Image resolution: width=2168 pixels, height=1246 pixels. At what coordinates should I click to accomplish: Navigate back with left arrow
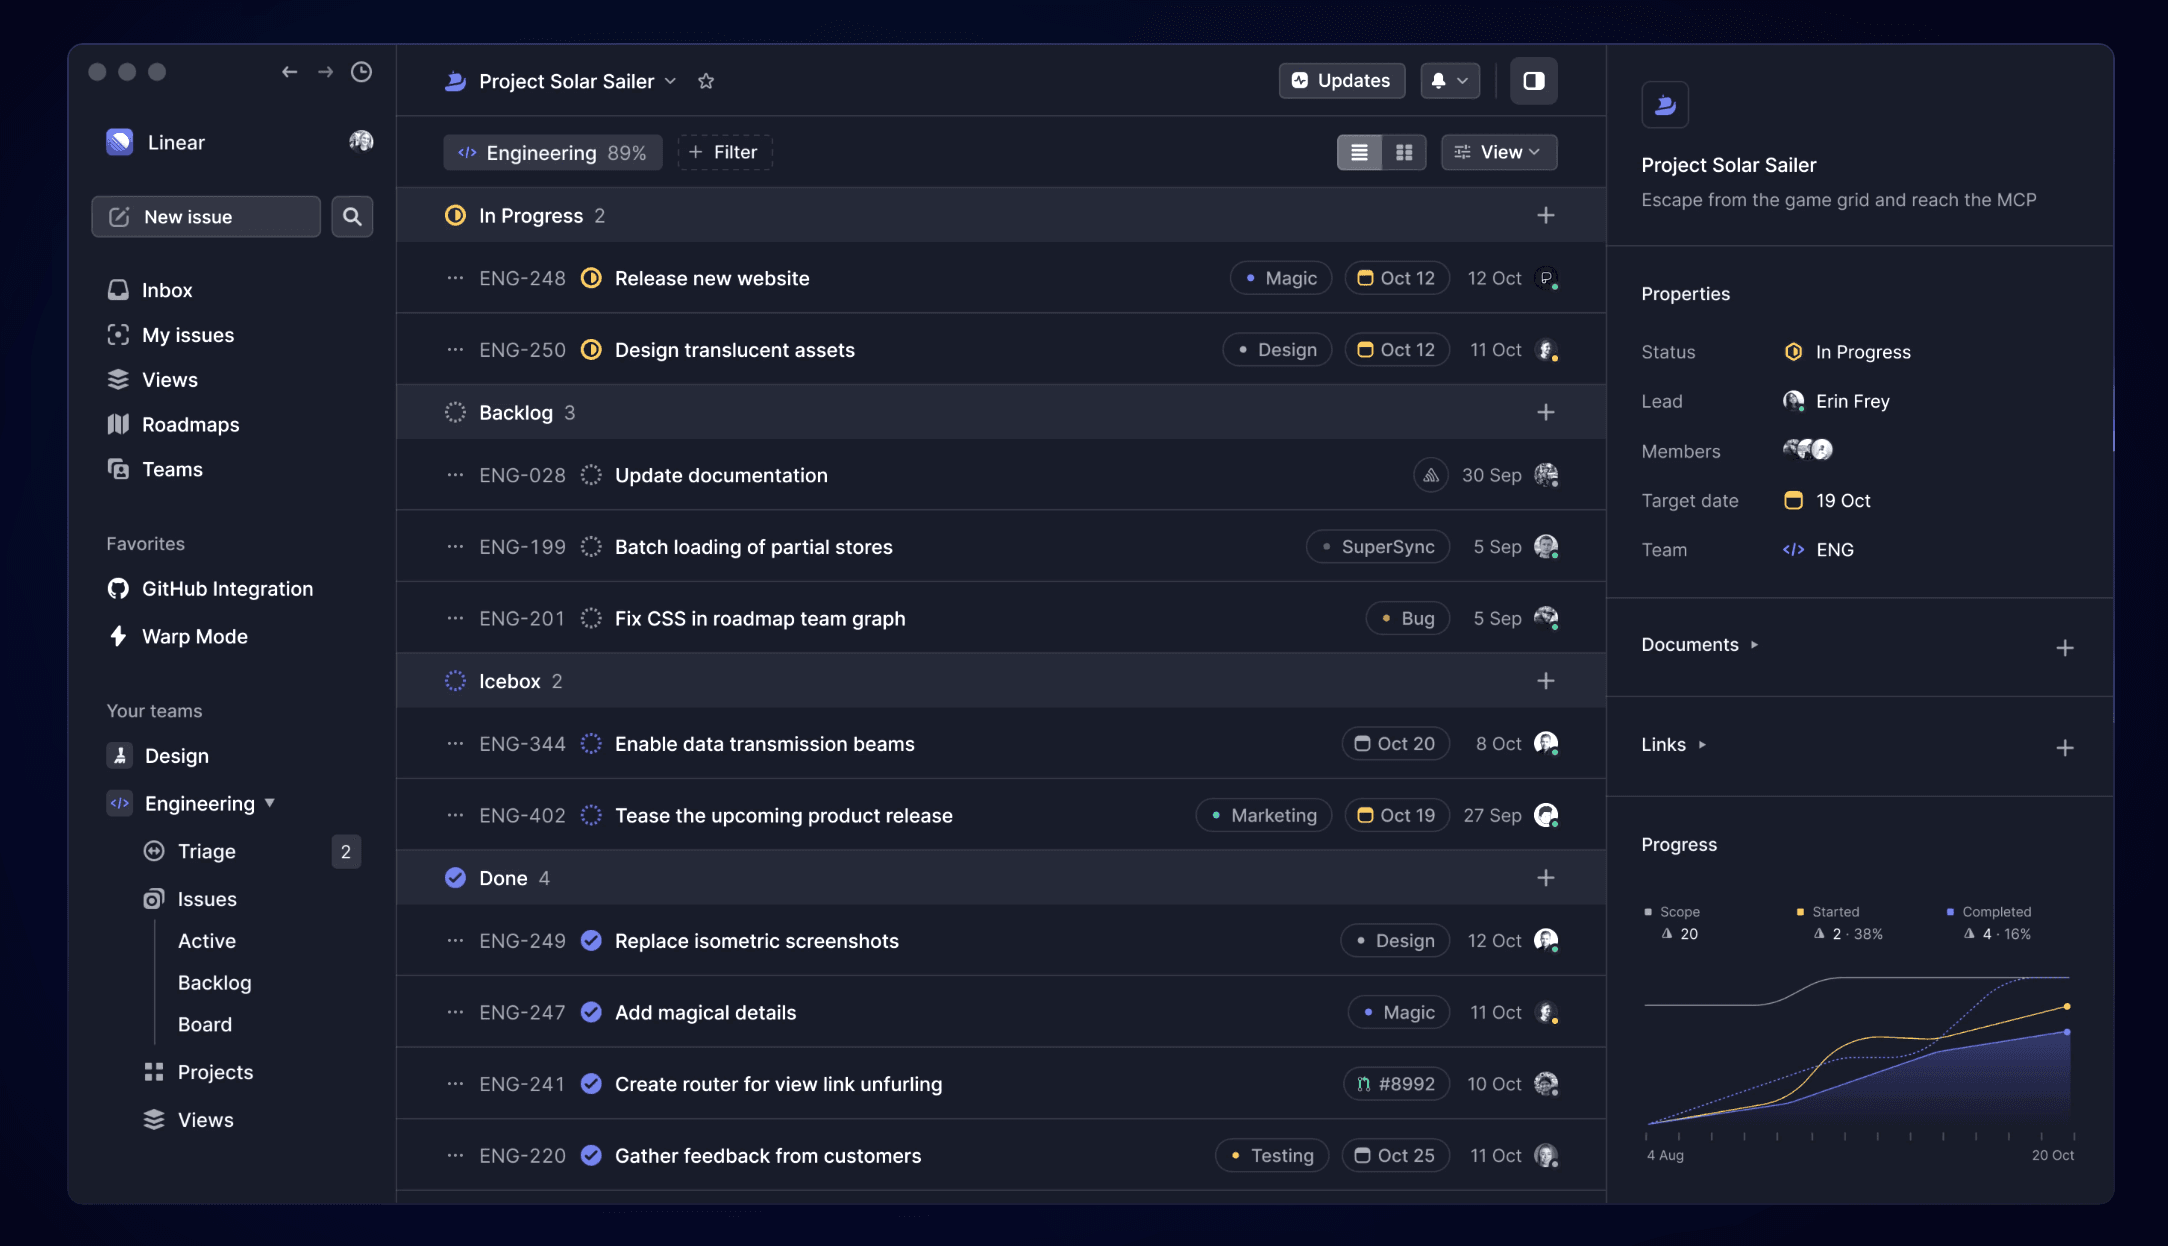click(289, 72)
